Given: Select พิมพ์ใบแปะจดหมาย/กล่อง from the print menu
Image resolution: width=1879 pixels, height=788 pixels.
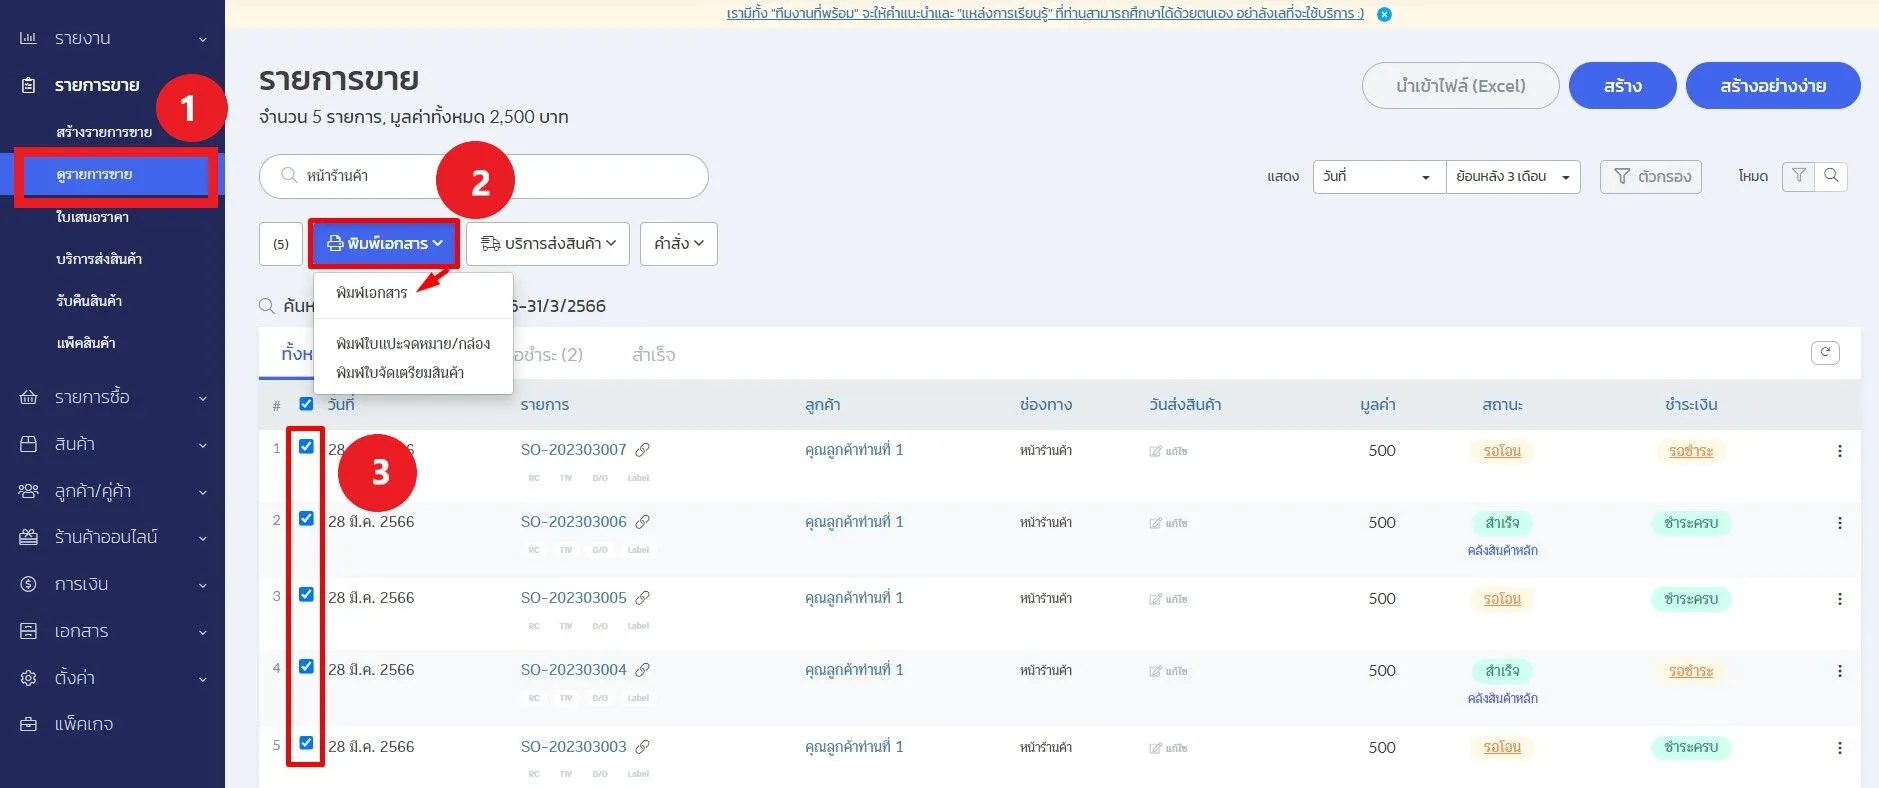Looking at the screenshot, I should [412, 343].
